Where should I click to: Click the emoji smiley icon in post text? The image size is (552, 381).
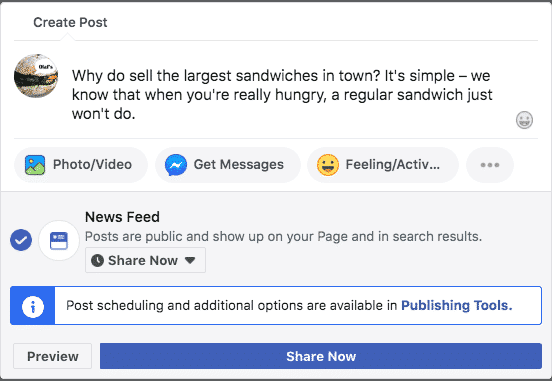tap(524, 120)
